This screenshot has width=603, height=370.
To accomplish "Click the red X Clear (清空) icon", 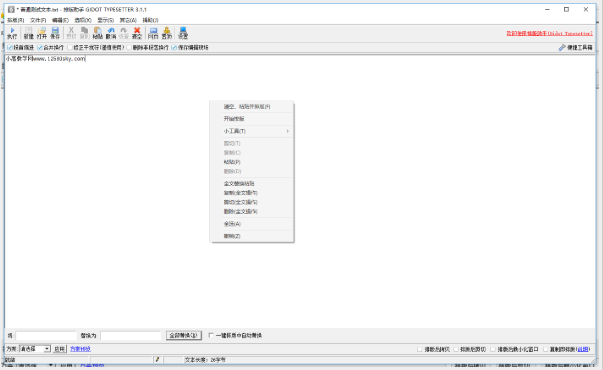I will click(137, 33).
